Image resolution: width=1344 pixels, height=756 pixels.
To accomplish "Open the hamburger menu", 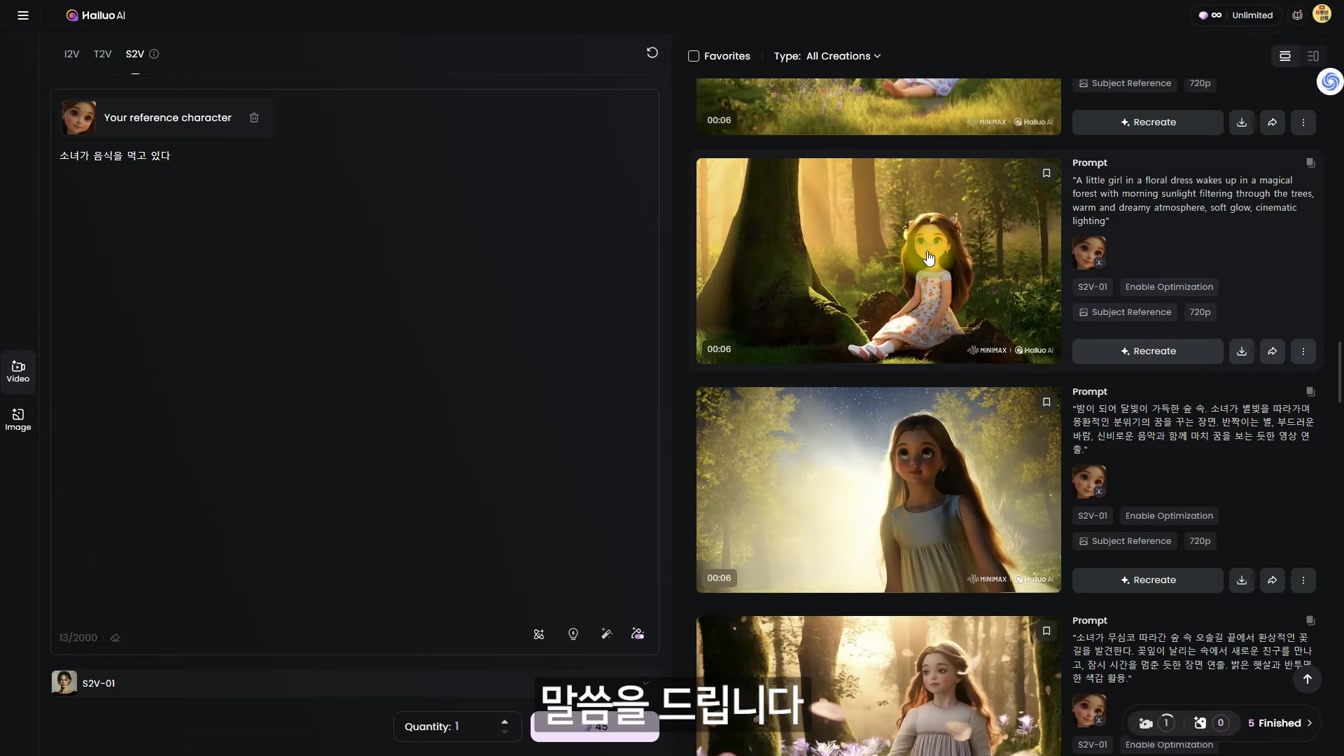I will pyautogui.click(x=23, y=15).
